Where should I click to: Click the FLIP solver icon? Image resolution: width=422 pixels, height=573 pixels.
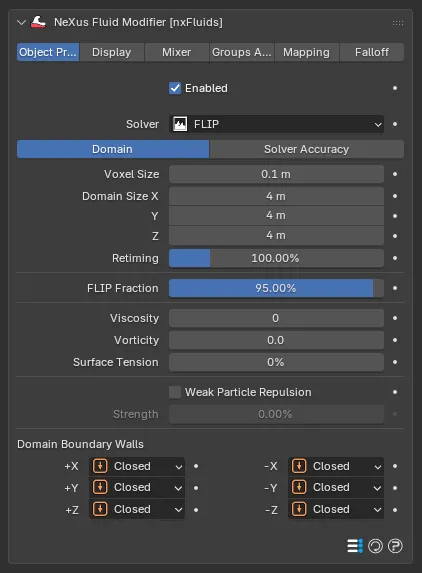point(180,124)
